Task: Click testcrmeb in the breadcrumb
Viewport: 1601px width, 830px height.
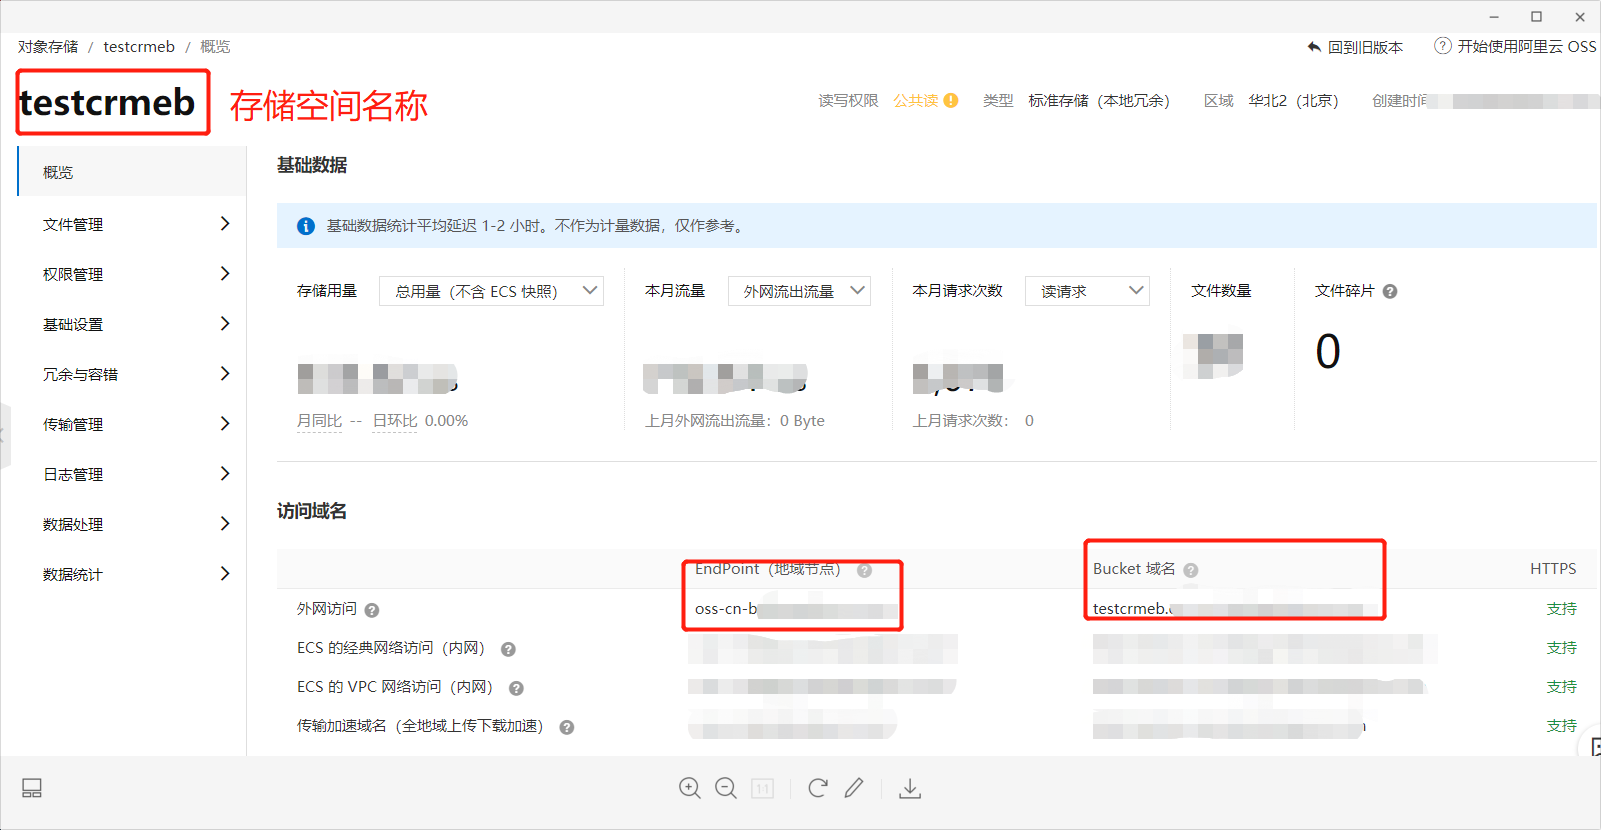Action: [x=139, y=46]
